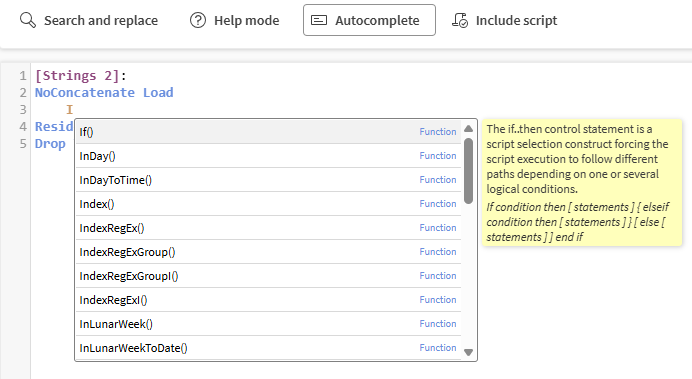Viewport: 692px width, 379px height.
Task: Select InLunarWeekToDate() suggestion
Action: click(x=268, y=348)
